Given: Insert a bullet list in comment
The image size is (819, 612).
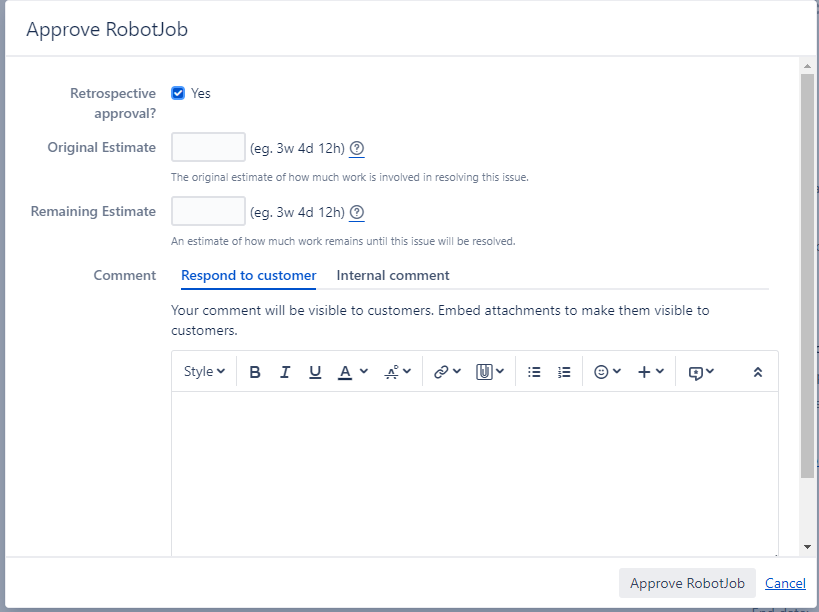Looking at the screenshot, I should point(534,372).
